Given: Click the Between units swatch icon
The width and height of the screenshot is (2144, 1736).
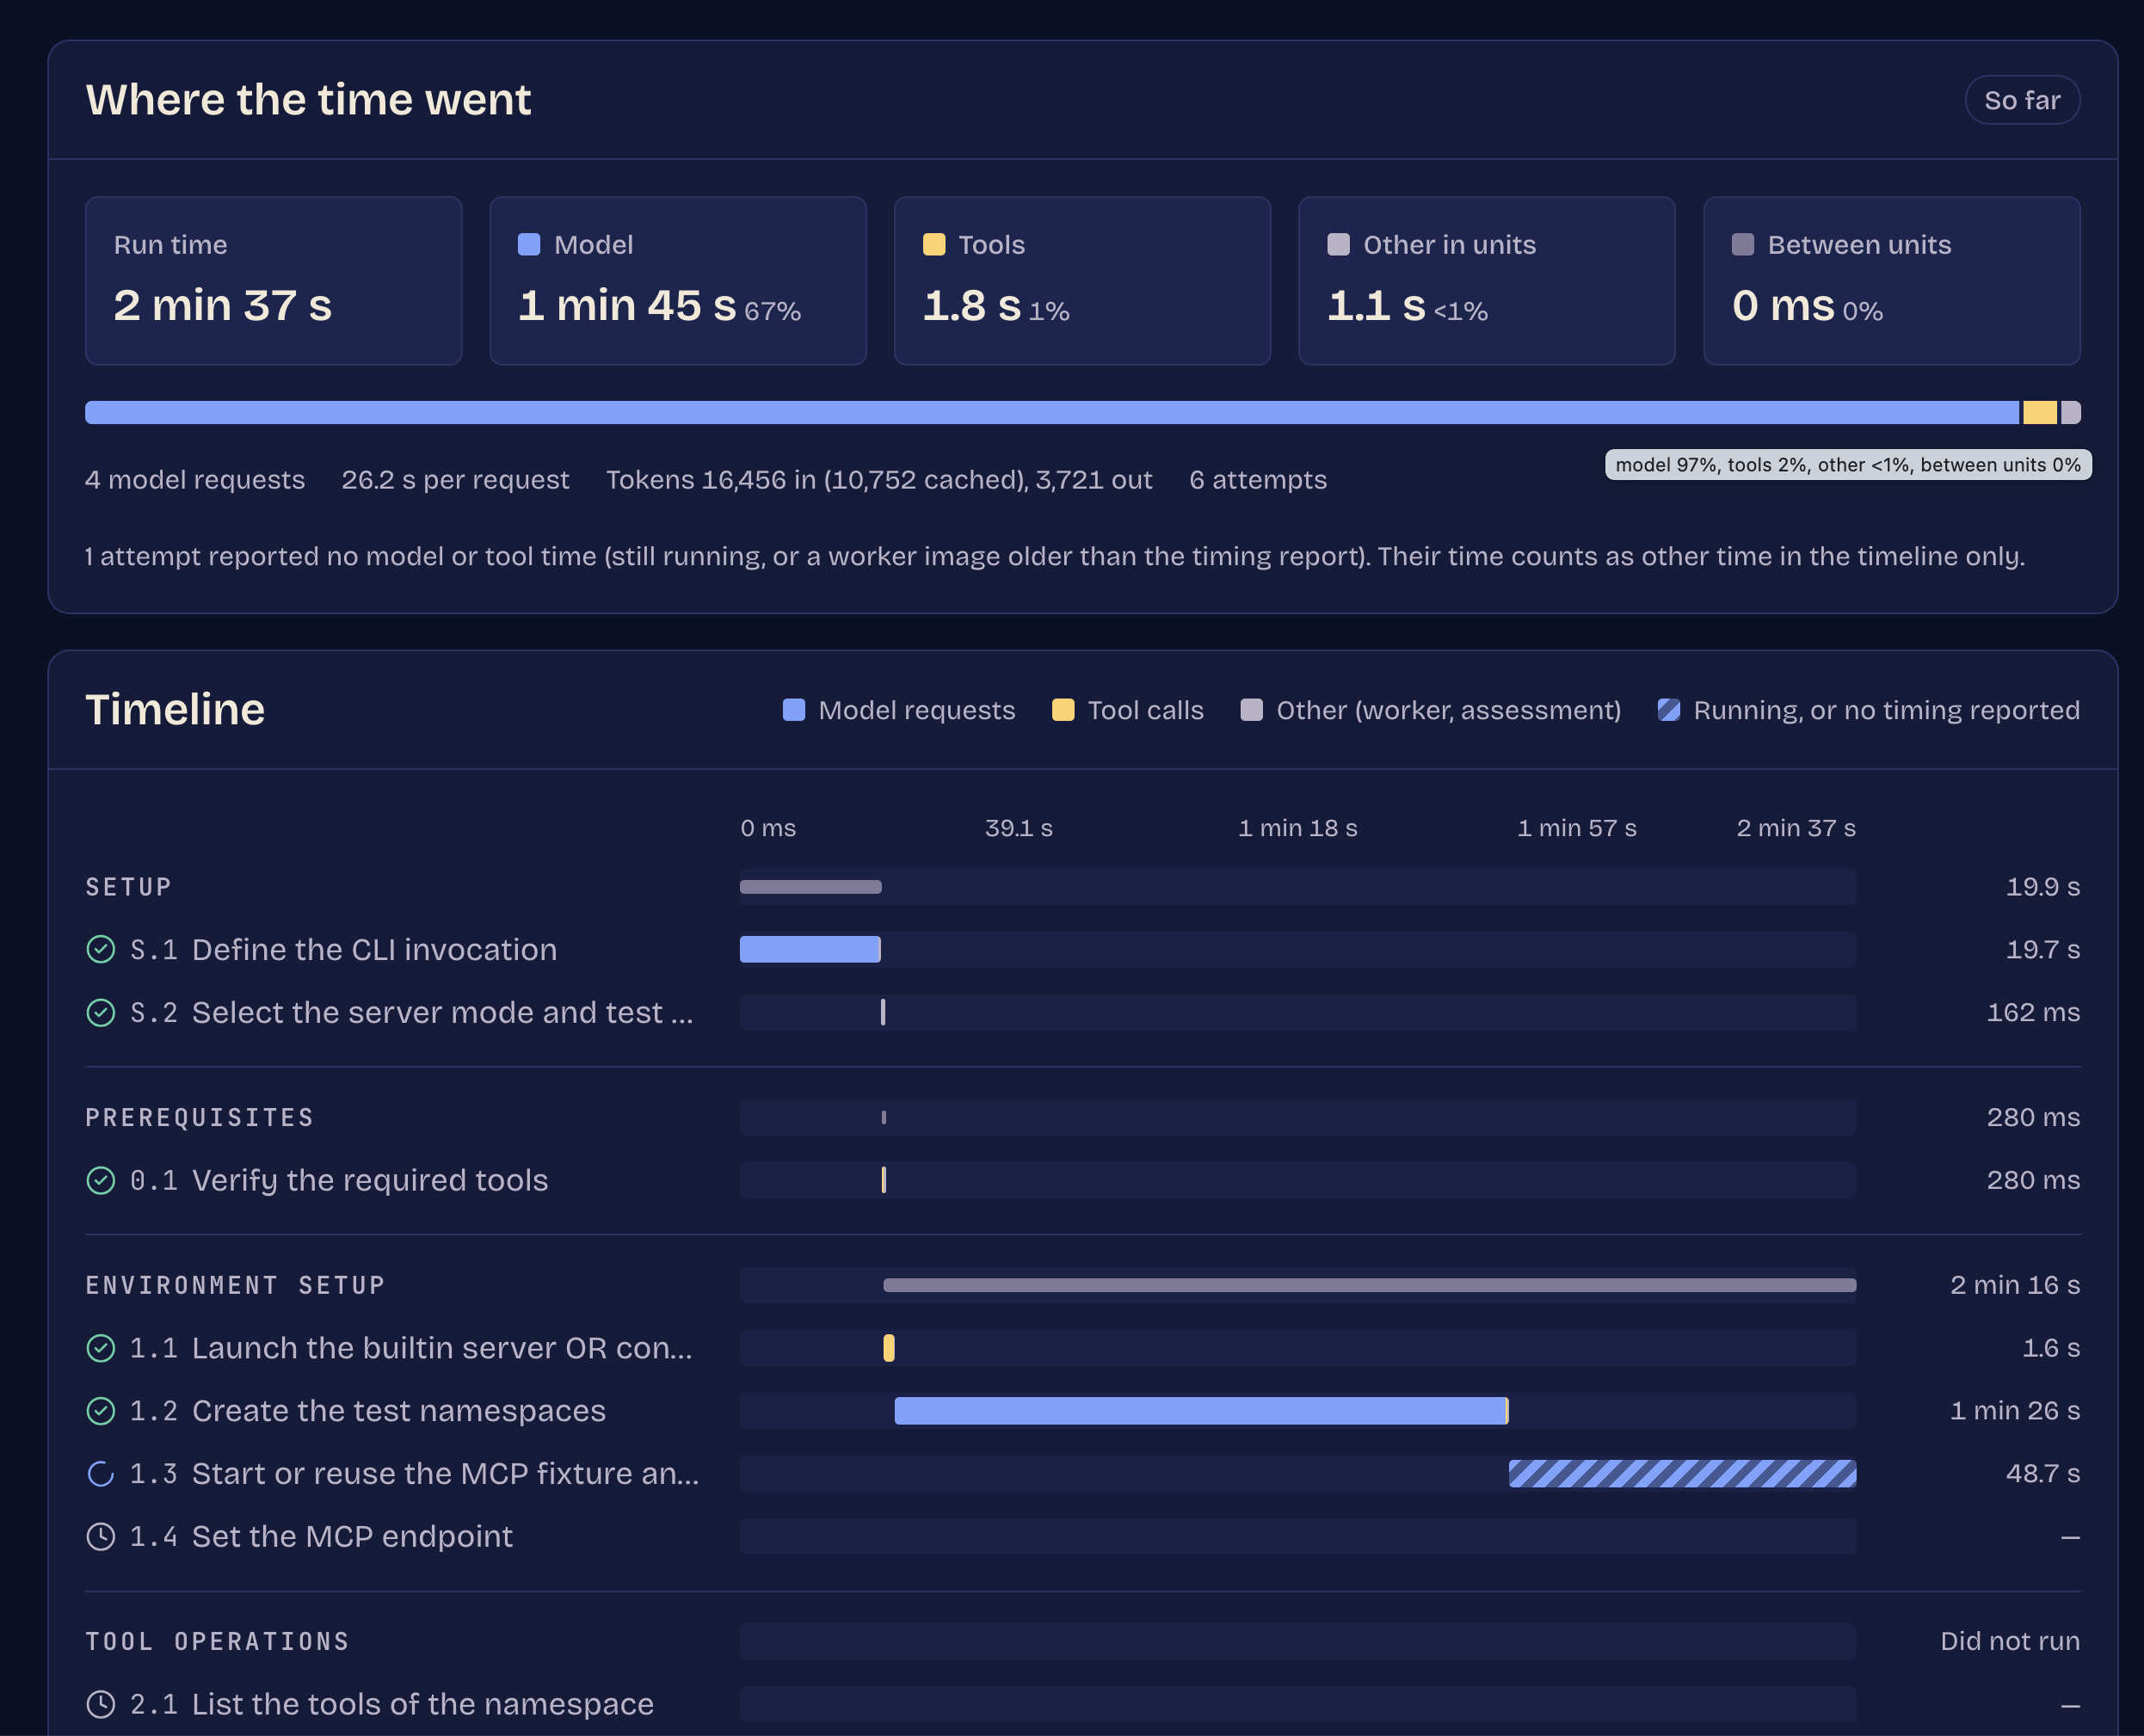Looking at the screenshot, I should 1743,245.
